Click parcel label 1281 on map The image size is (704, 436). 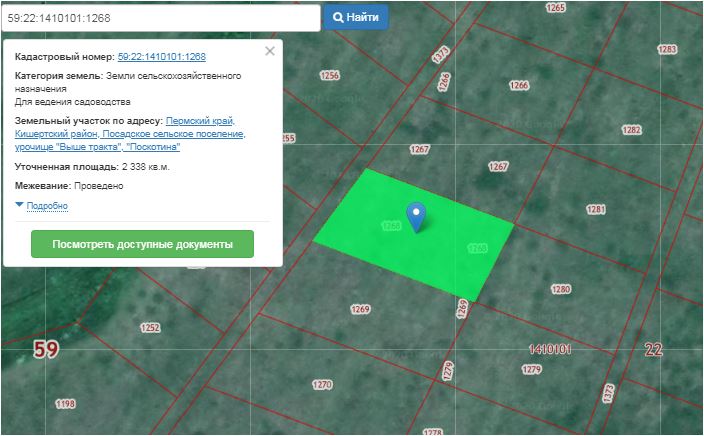(x=596, y=209)
